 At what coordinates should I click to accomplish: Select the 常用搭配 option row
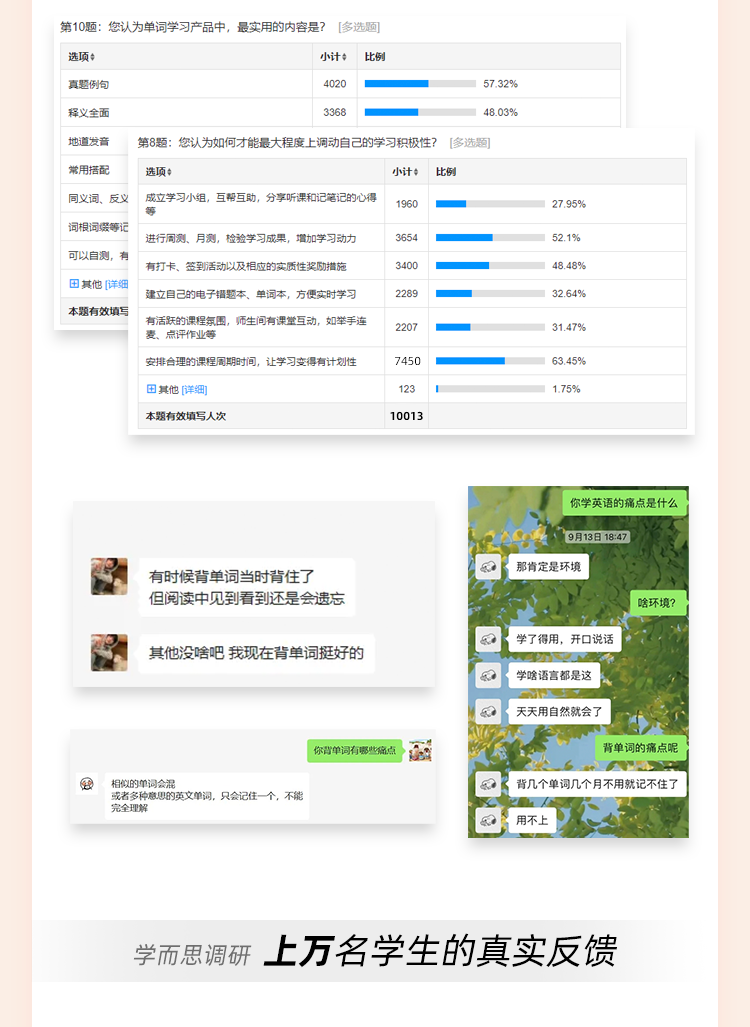(95, 170)
